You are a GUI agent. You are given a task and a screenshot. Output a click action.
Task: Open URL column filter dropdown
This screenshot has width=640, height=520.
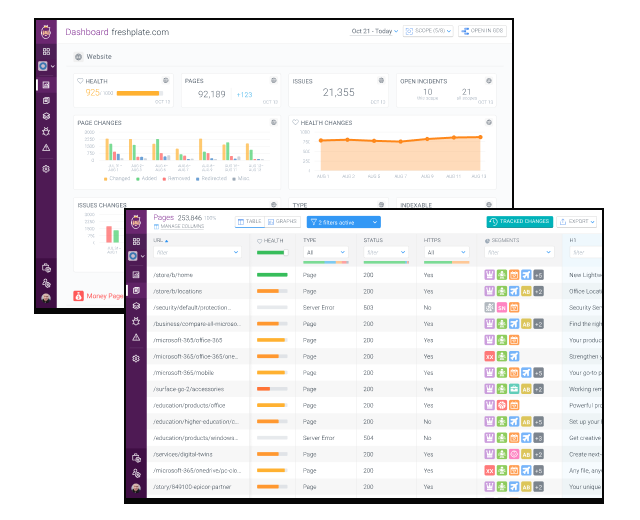coord(197,252)
